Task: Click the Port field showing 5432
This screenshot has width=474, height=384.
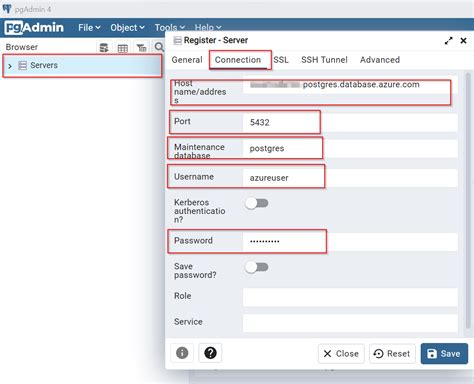Action: [x=350, y=122]
